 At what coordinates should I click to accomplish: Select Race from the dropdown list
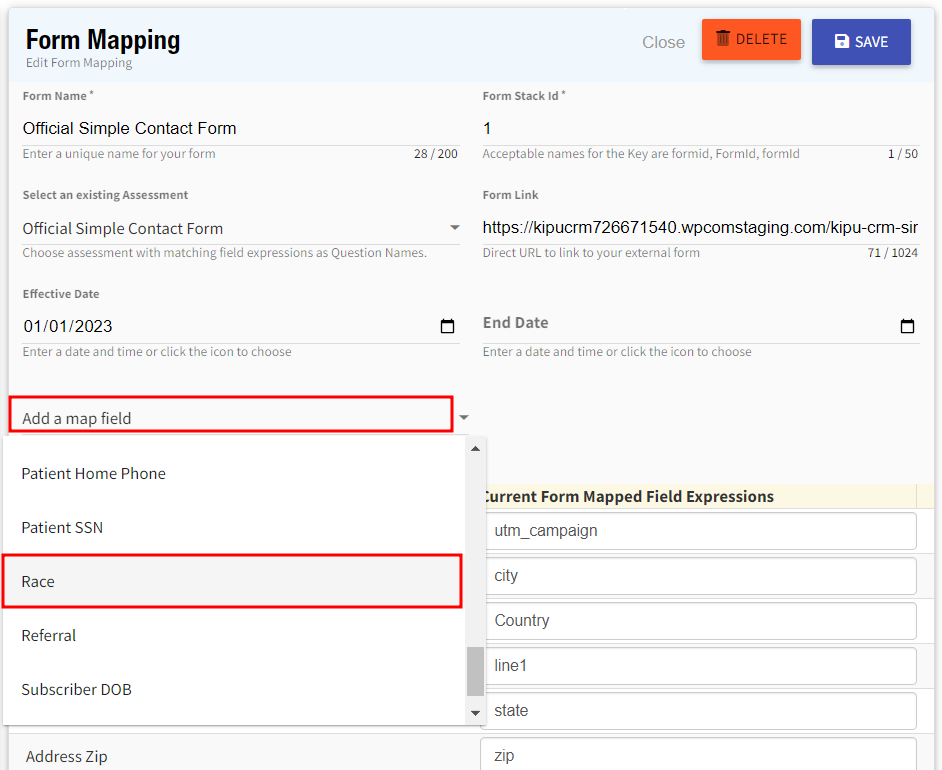click(x=231, y=582)
